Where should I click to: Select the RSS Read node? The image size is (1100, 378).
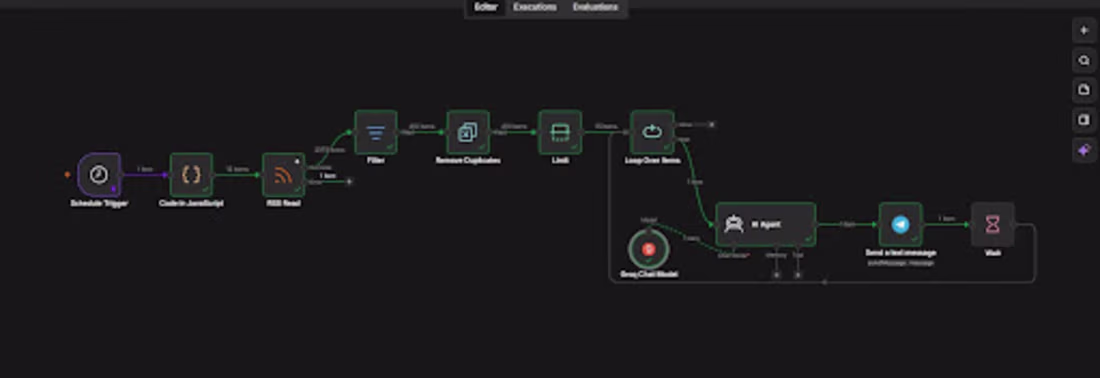(283, 175)
